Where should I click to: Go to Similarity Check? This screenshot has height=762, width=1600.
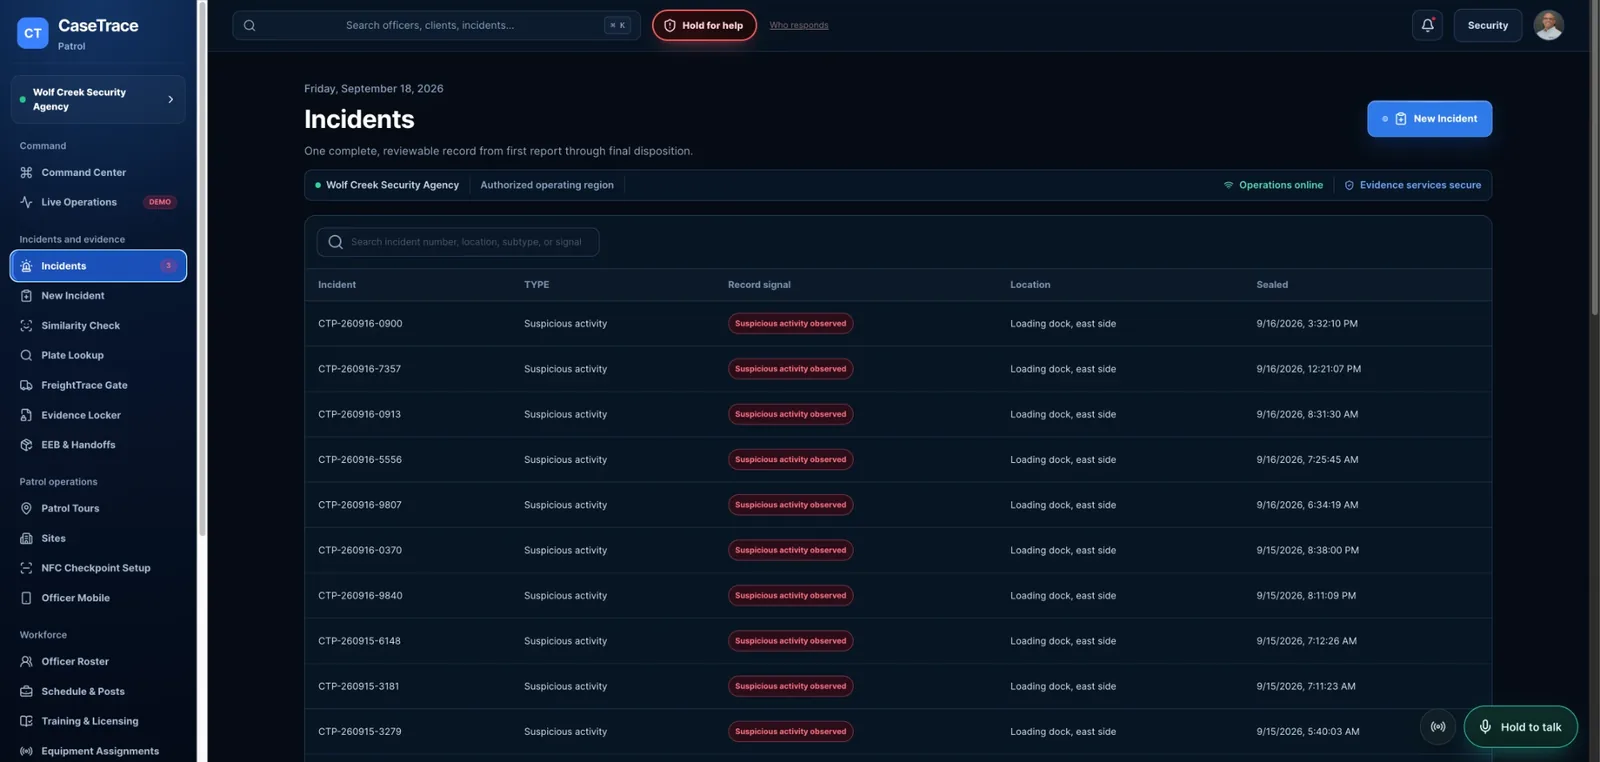[98, 326]
